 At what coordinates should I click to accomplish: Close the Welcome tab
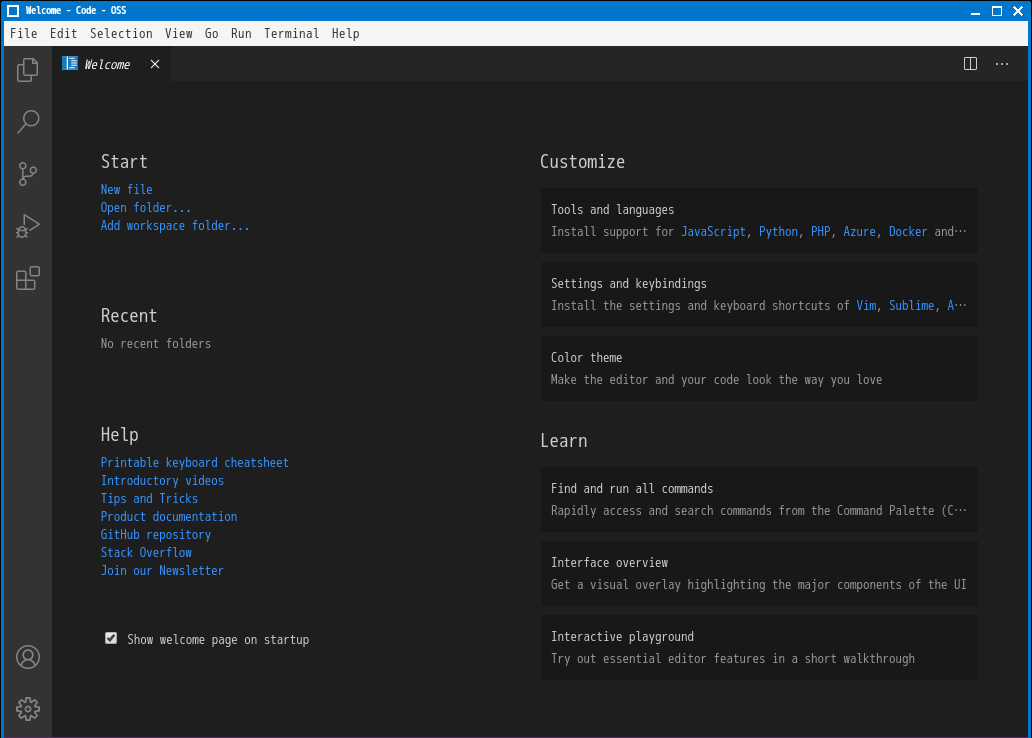[155, 64]
